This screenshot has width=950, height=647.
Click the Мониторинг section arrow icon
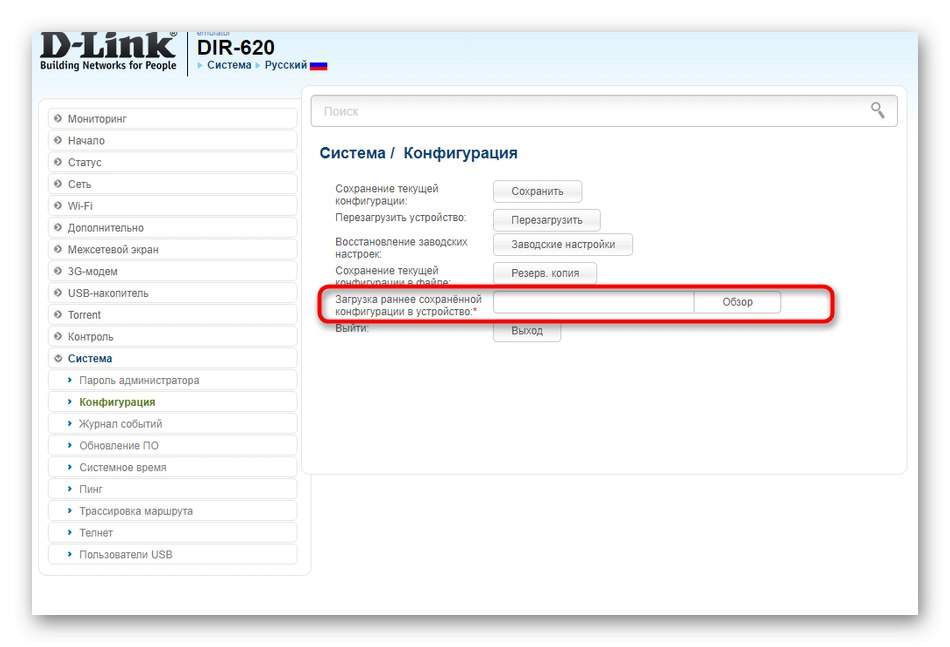(x=58, y=118)
